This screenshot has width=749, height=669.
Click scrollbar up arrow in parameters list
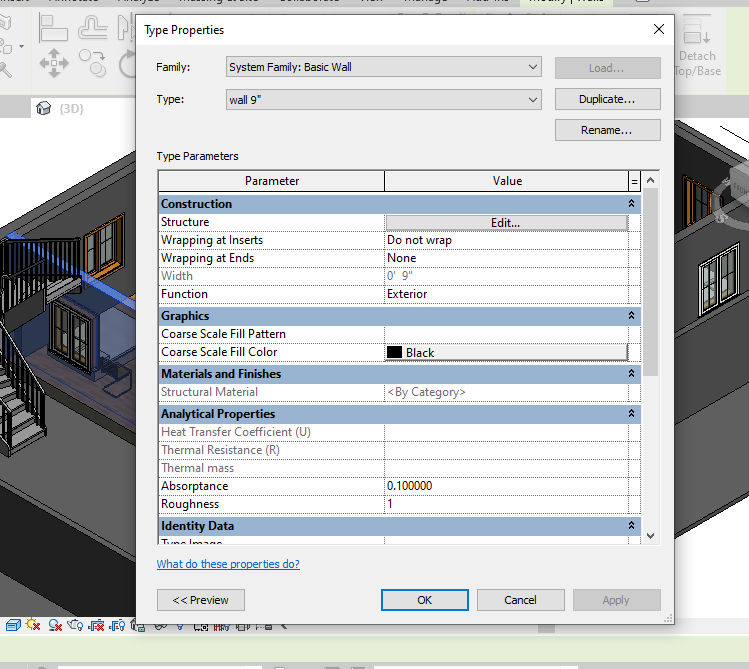(x=650, y=181)
